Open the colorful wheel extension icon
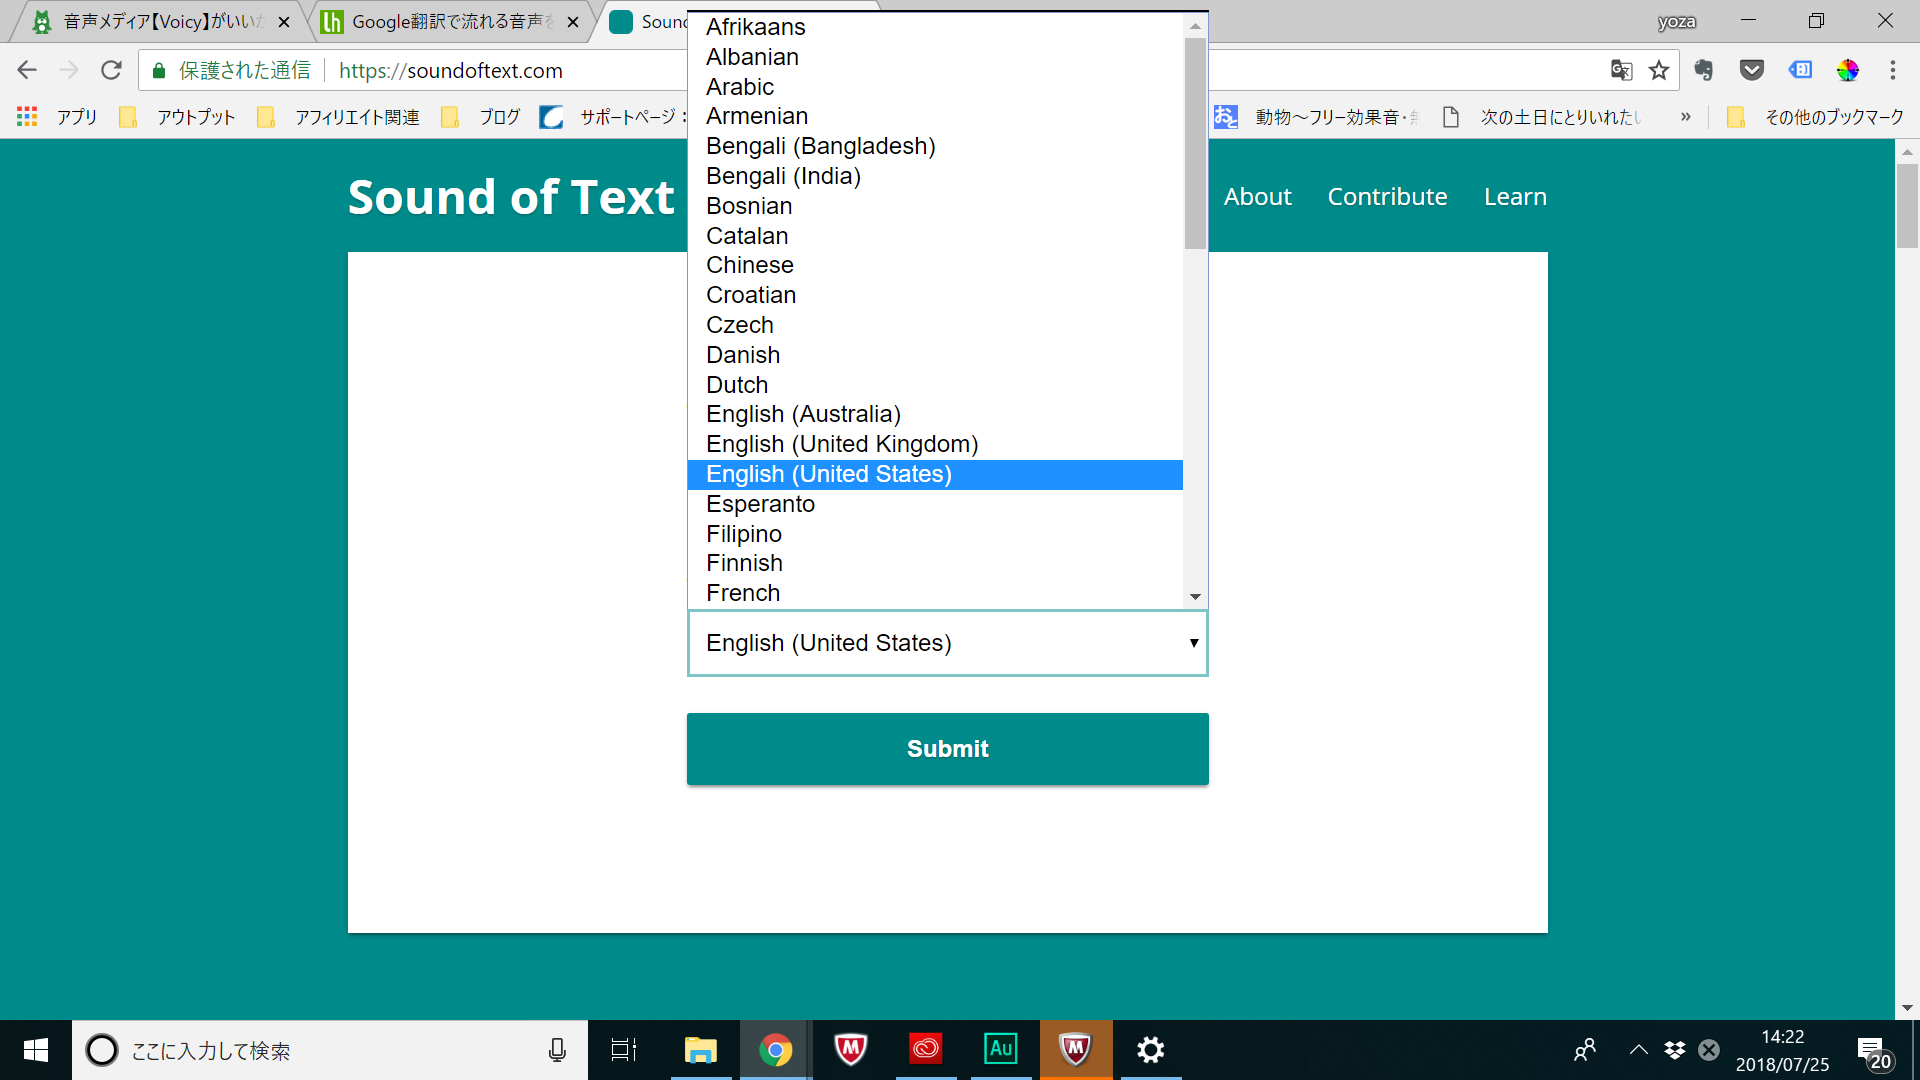The width and height of the screenshot is (1920, 1080). (1848, 70)
